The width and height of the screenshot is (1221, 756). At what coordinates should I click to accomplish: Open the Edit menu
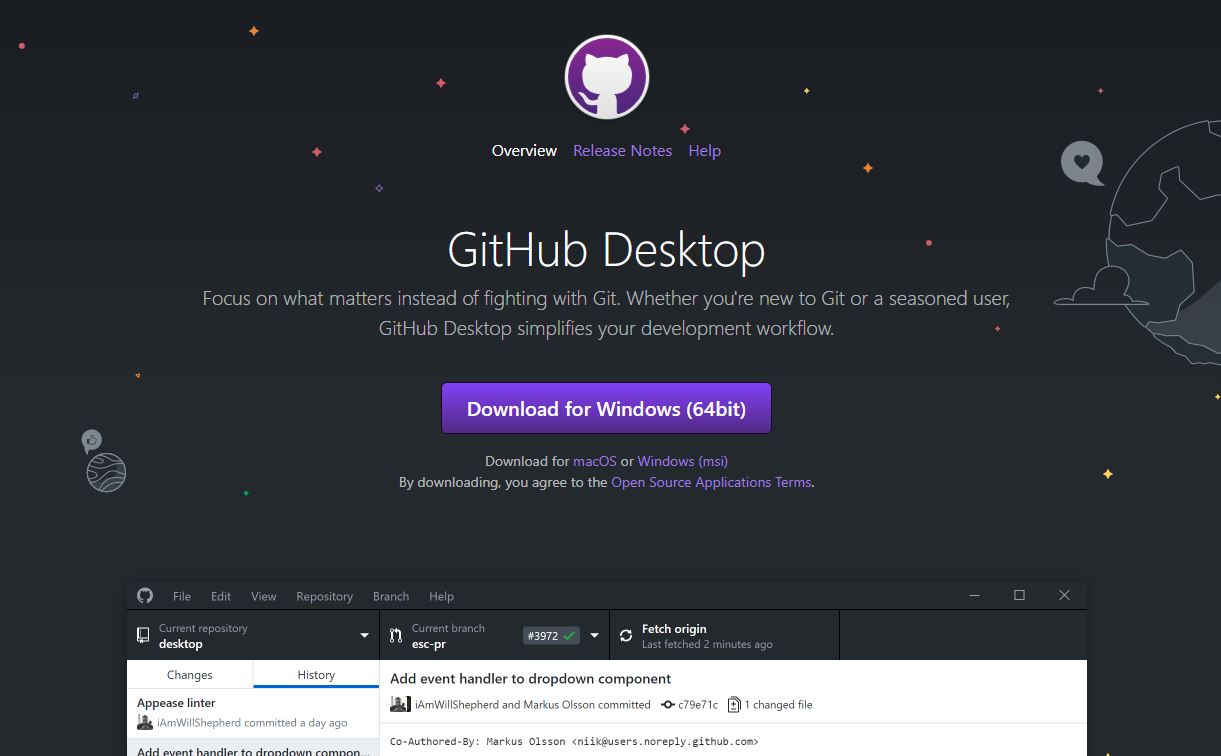click(x=221, y=596)
